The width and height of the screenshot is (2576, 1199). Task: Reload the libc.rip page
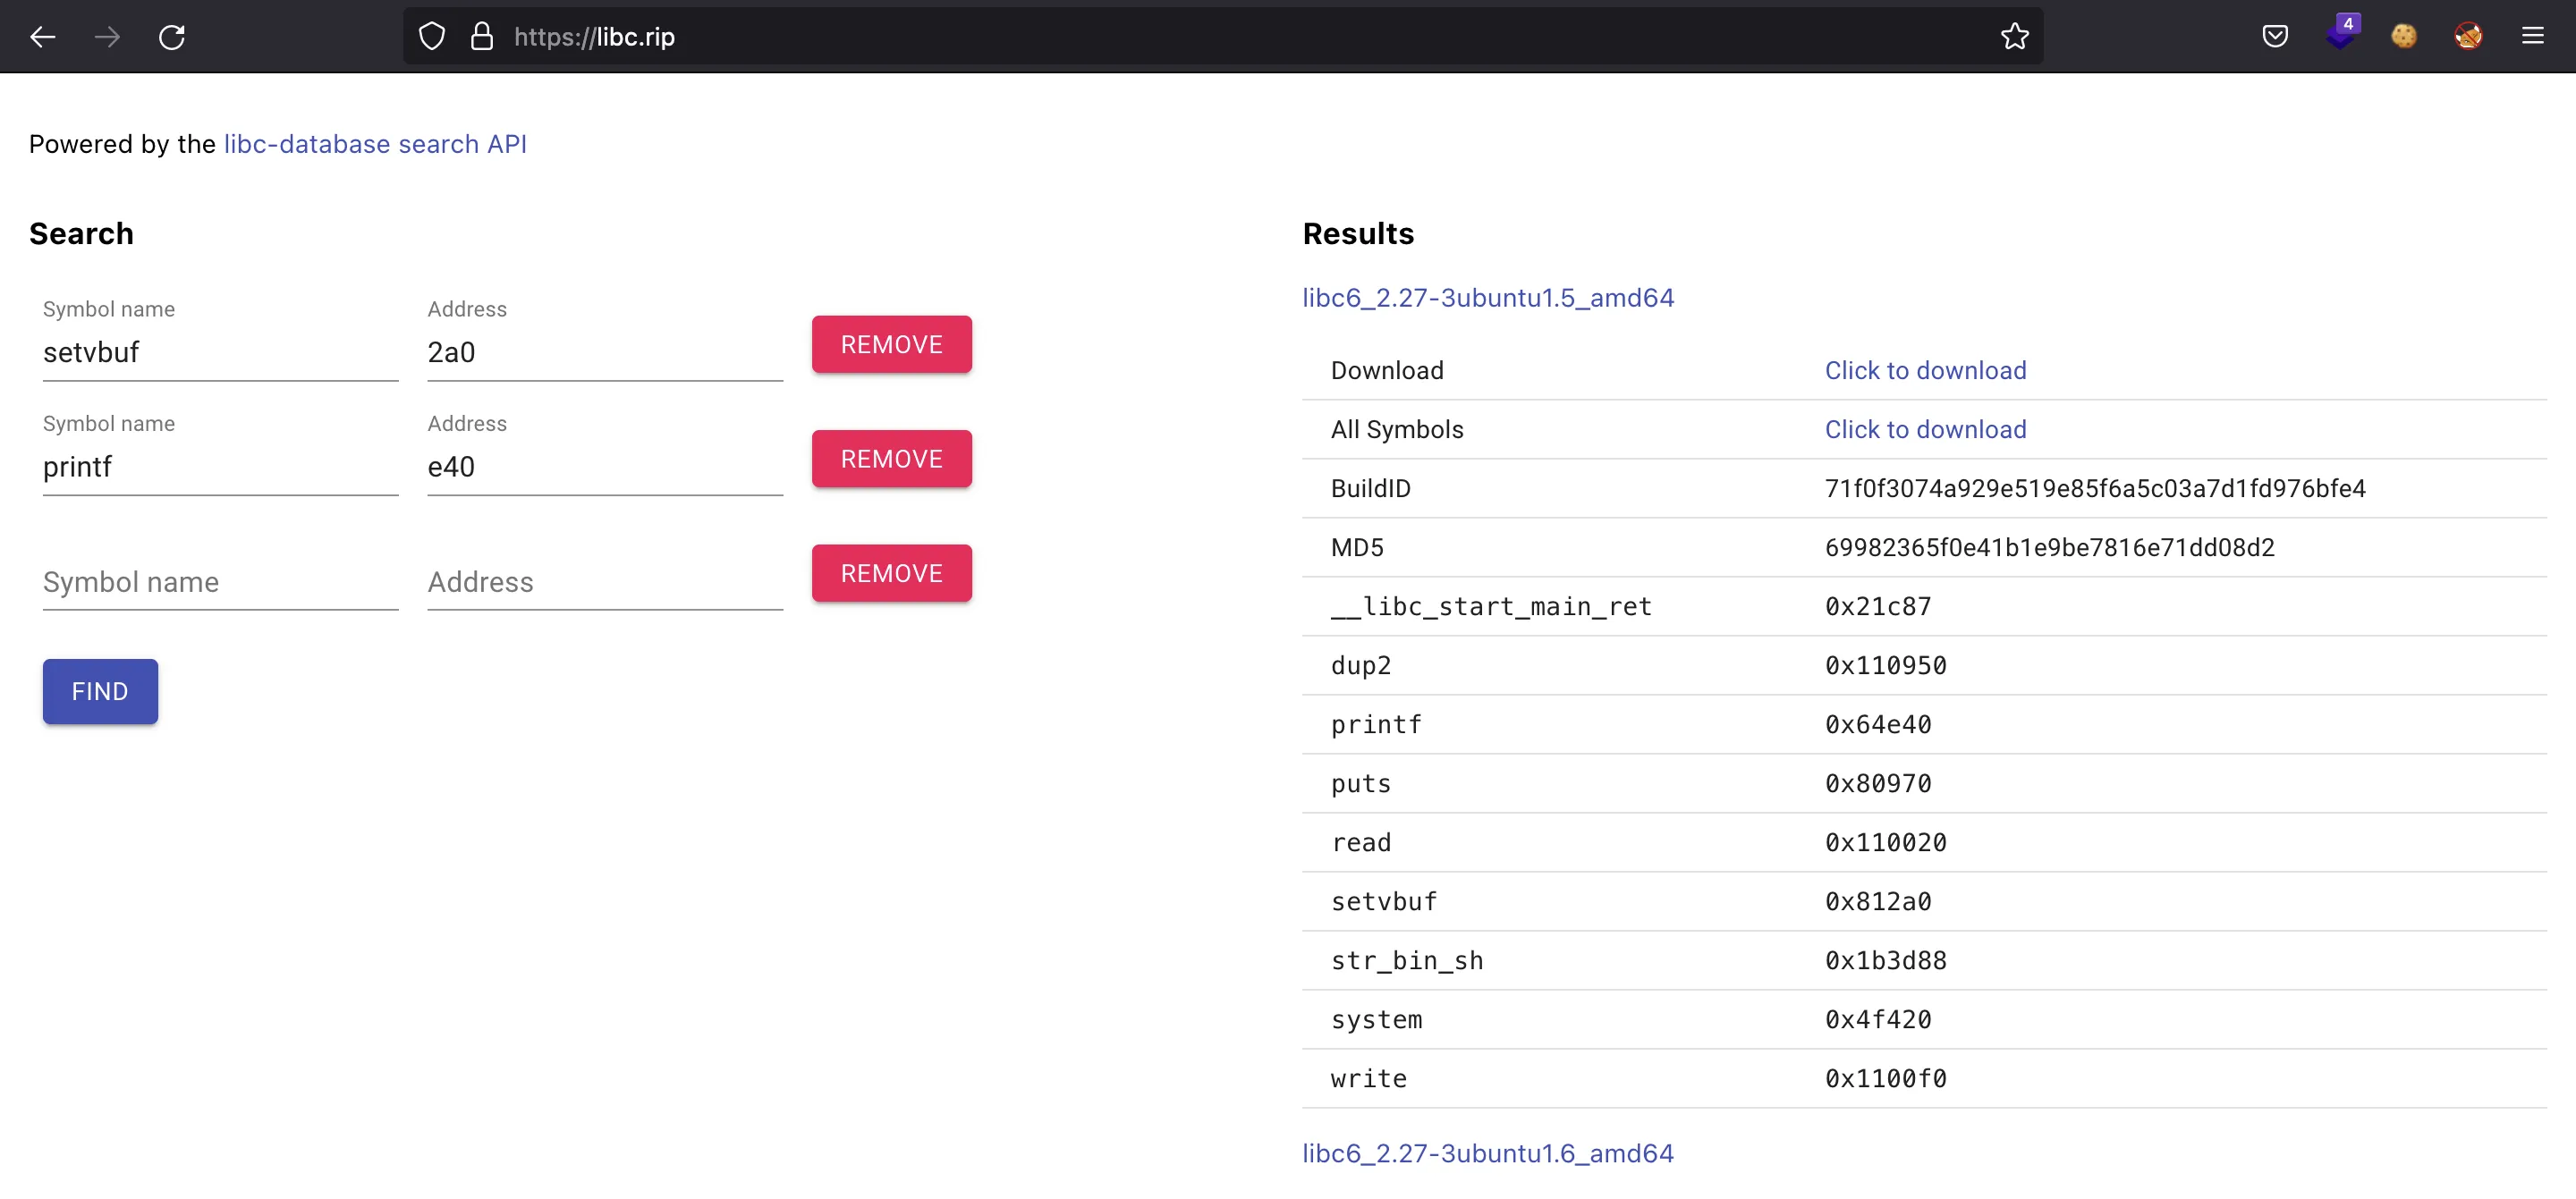(172, 37)
